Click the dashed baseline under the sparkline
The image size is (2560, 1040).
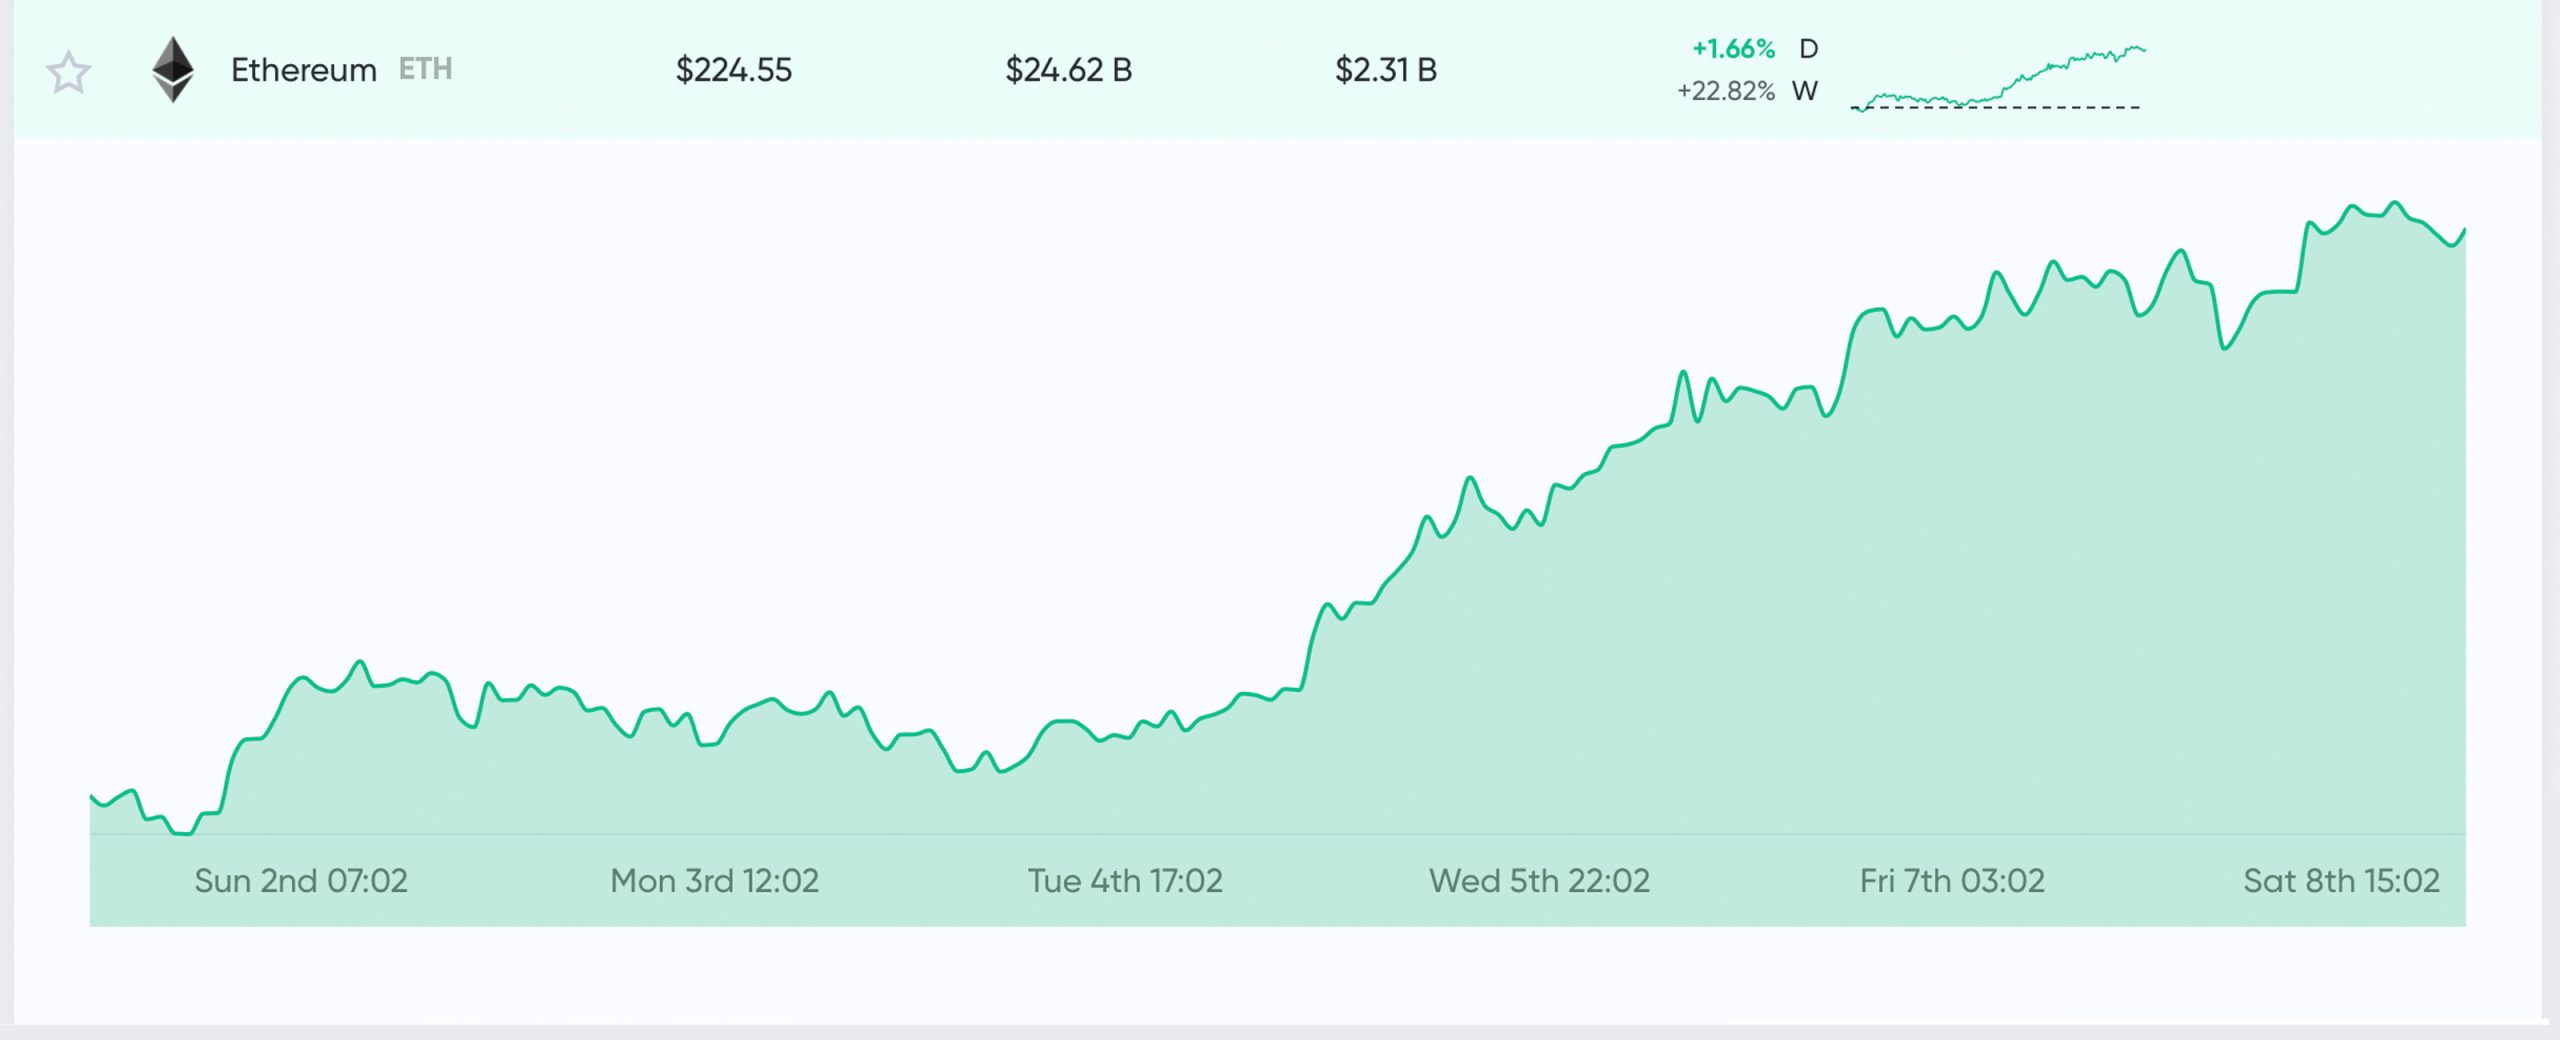(x=2000, y=113)
